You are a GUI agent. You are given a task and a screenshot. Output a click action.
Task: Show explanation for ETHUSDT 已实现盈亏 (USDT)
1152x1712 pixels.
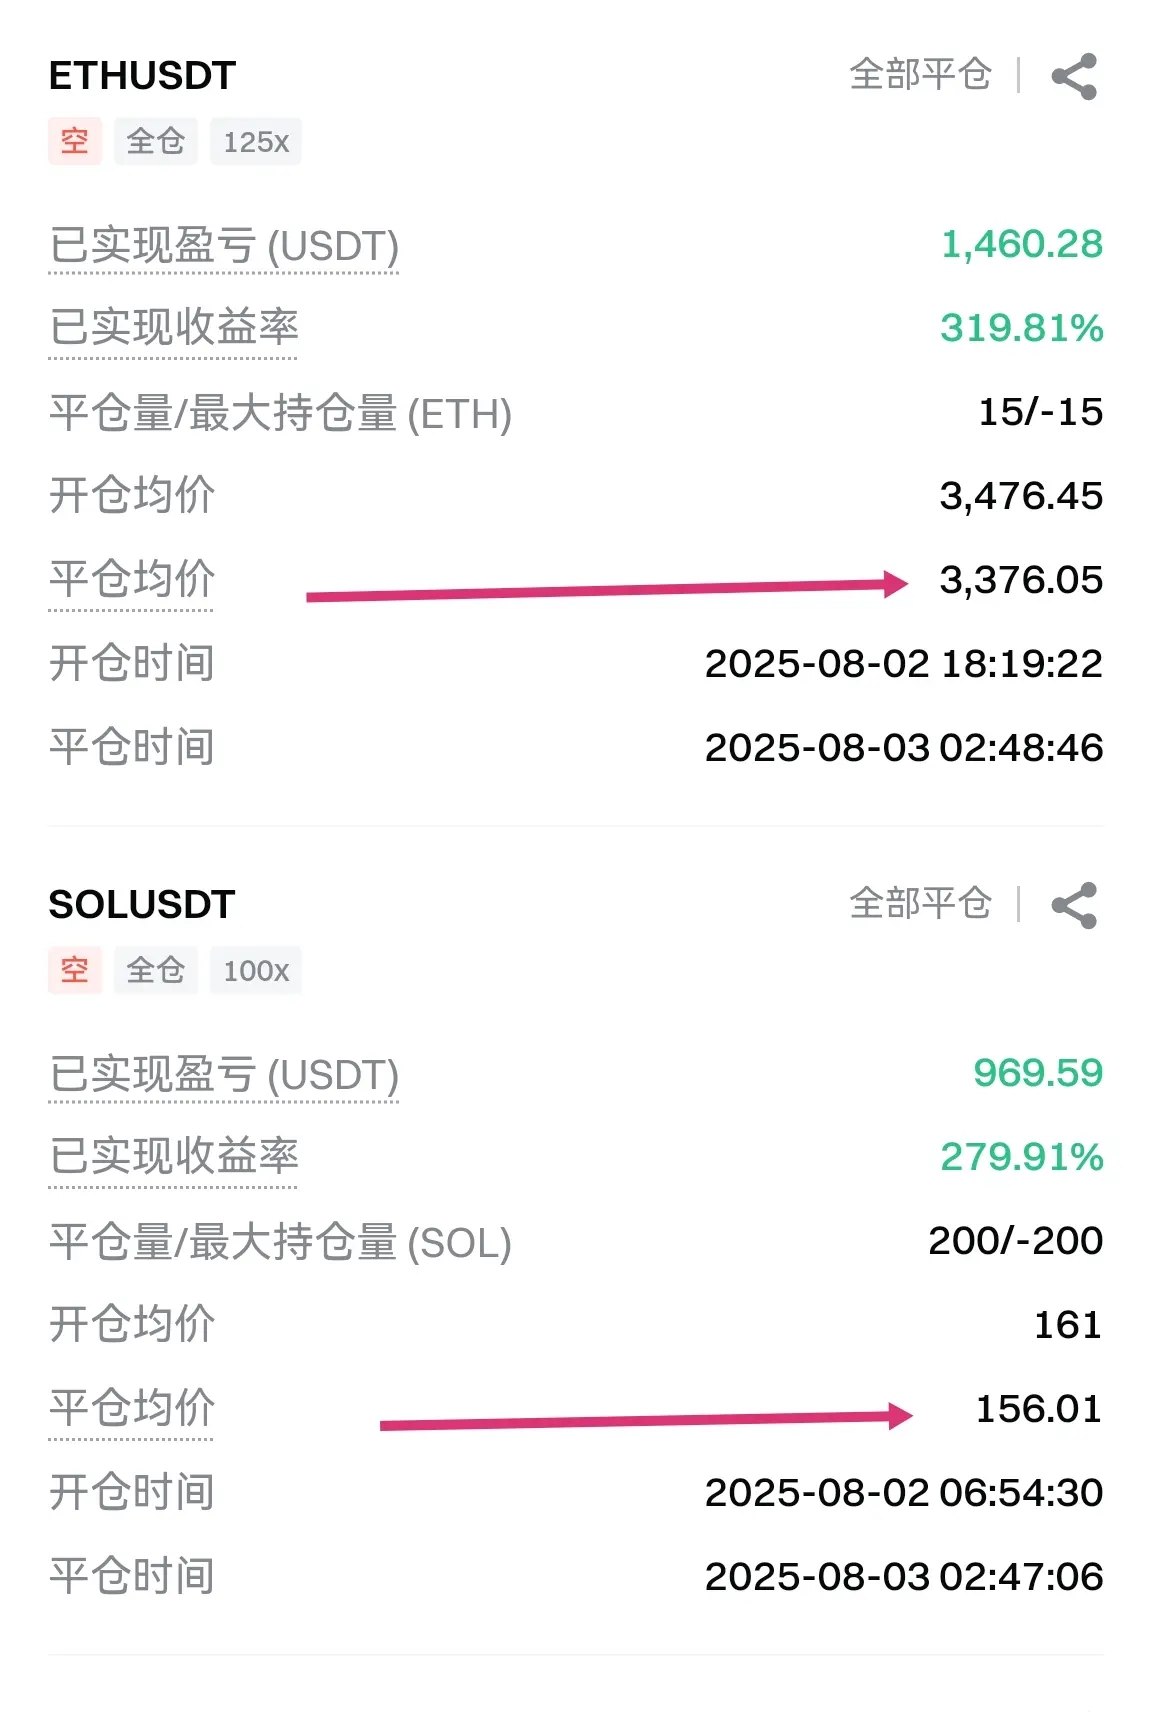click(224, 247)
